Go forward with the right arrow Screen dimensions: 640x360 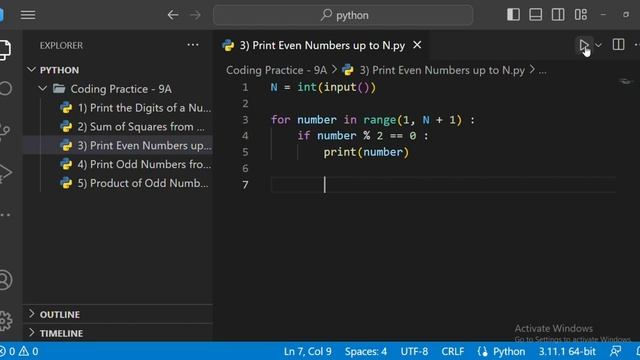(196, 15)
